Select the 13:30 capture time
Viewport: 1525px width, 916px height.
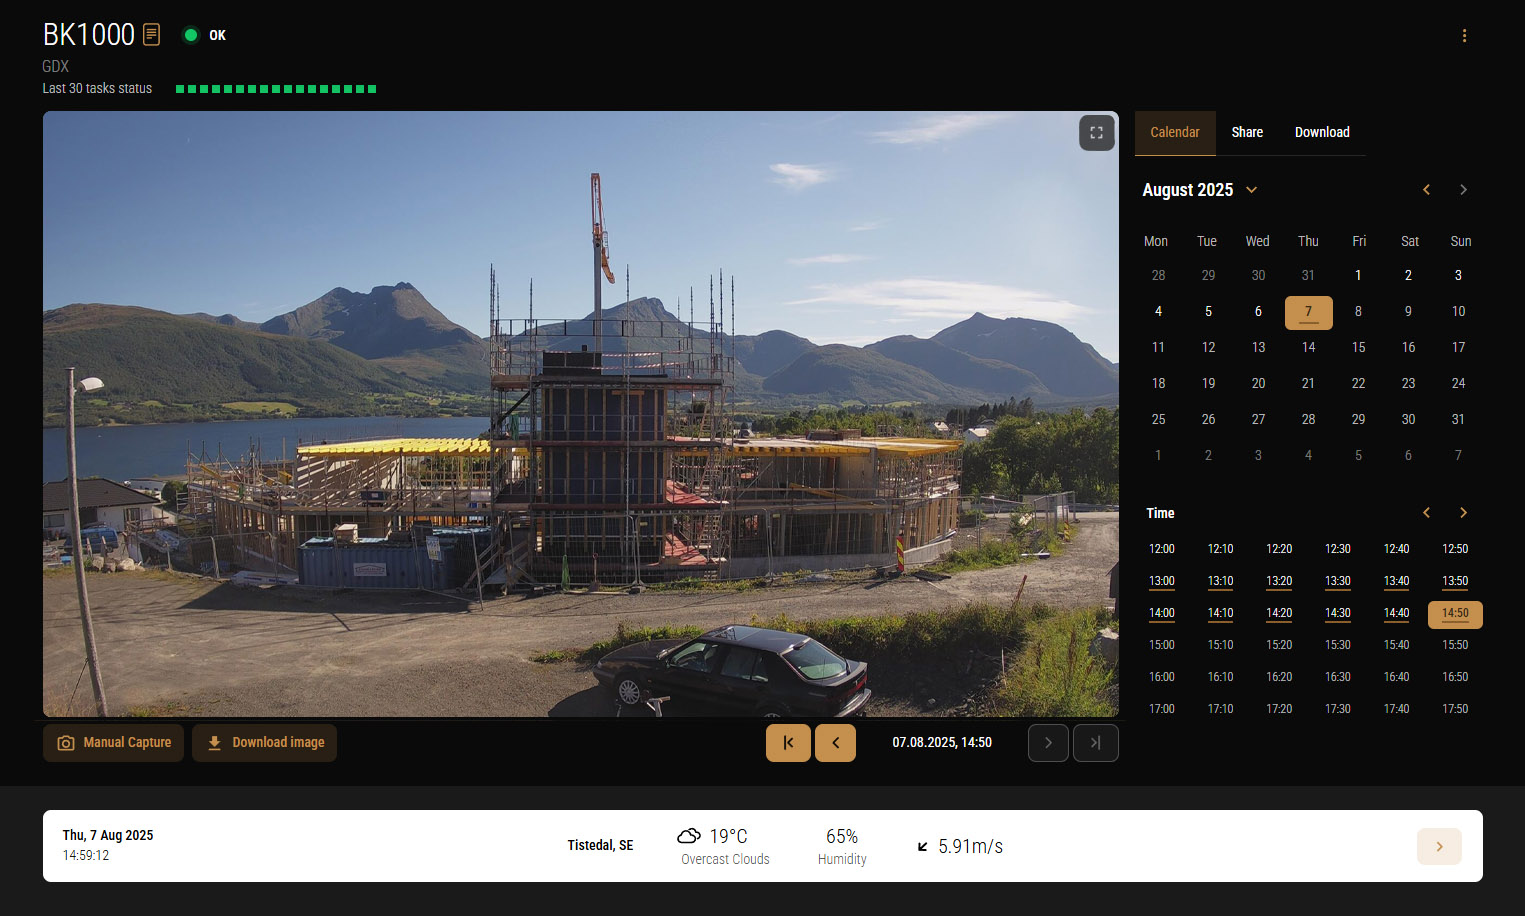1337,581
